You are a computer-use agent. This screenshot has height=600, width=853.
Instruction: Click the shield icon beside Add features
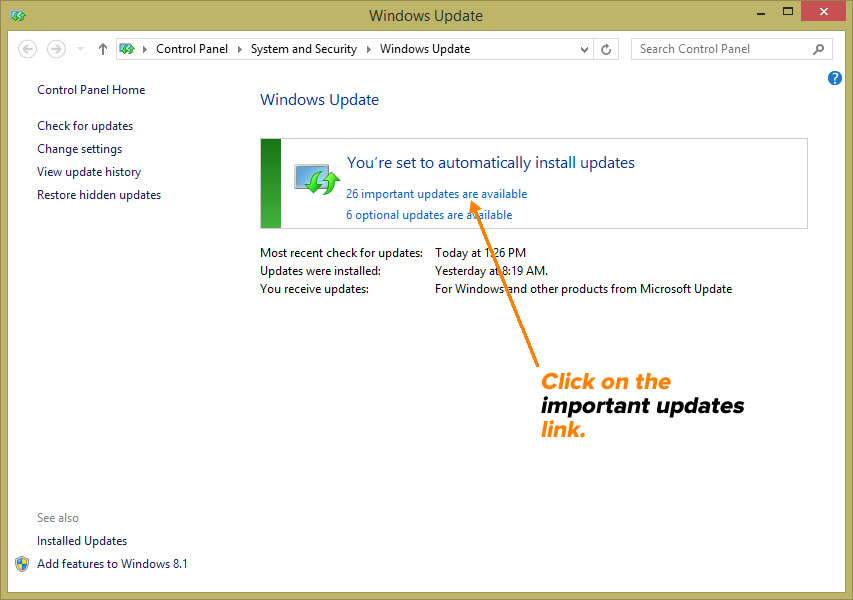coord(22,564)
